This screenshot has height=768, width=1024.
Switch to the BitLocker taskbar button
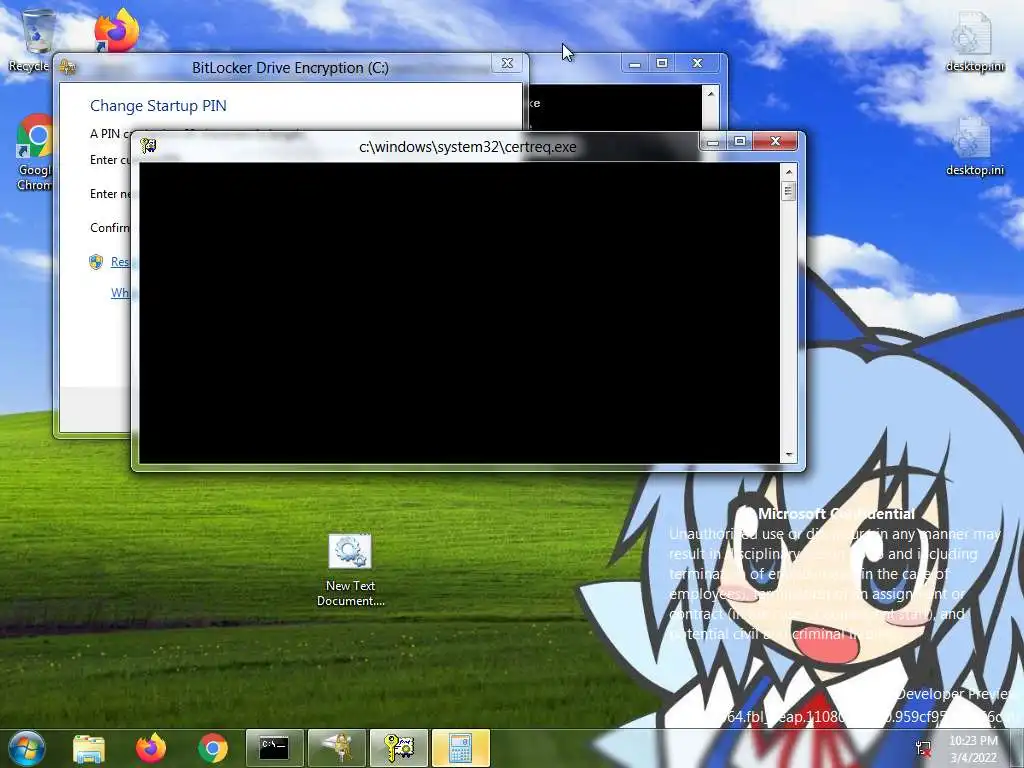(x=337, y=748)
